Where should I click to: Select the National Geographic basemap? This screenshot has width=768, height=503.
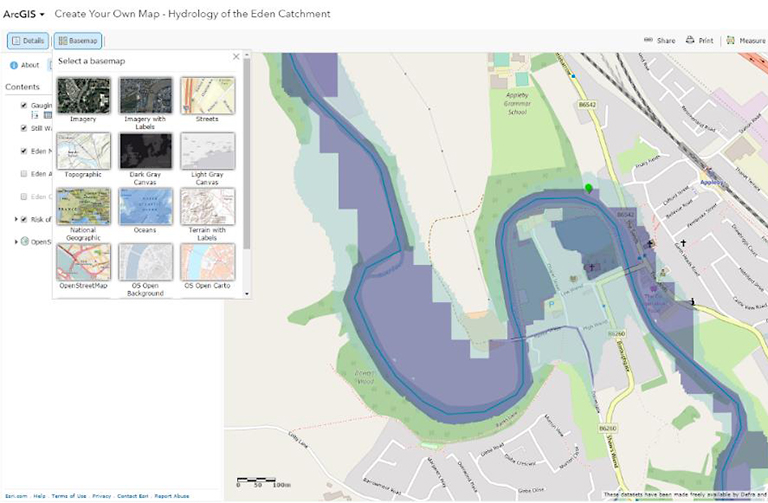[x=83, y=207]
